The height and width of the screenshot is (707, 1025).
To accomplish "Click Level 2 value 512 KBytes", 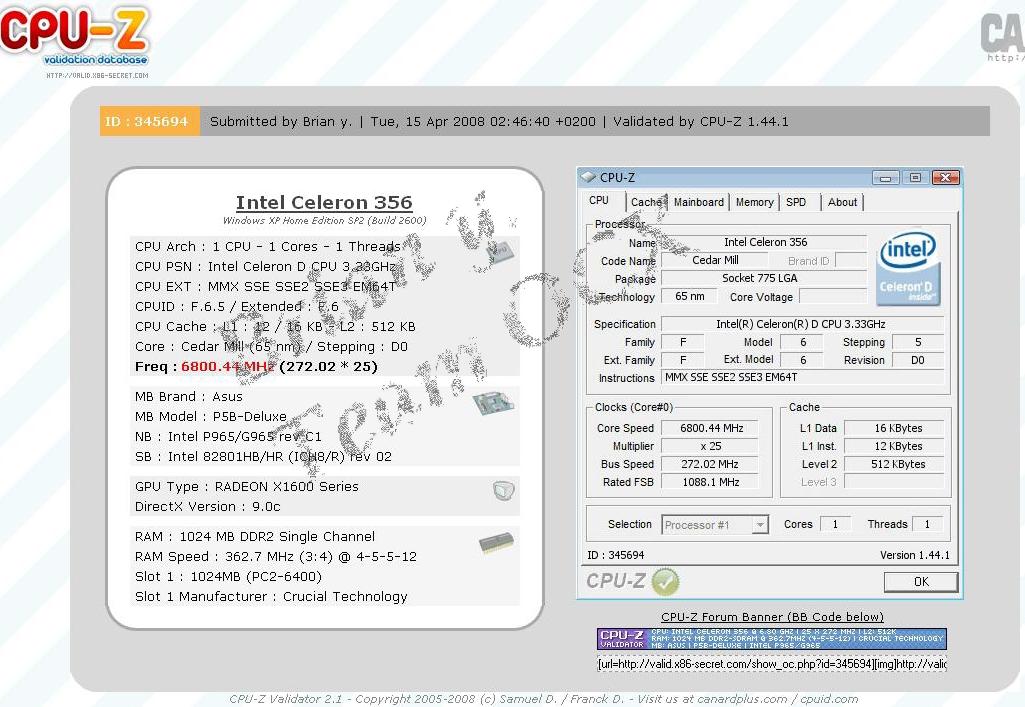I will pyautogui.click(x=894, y=464).
